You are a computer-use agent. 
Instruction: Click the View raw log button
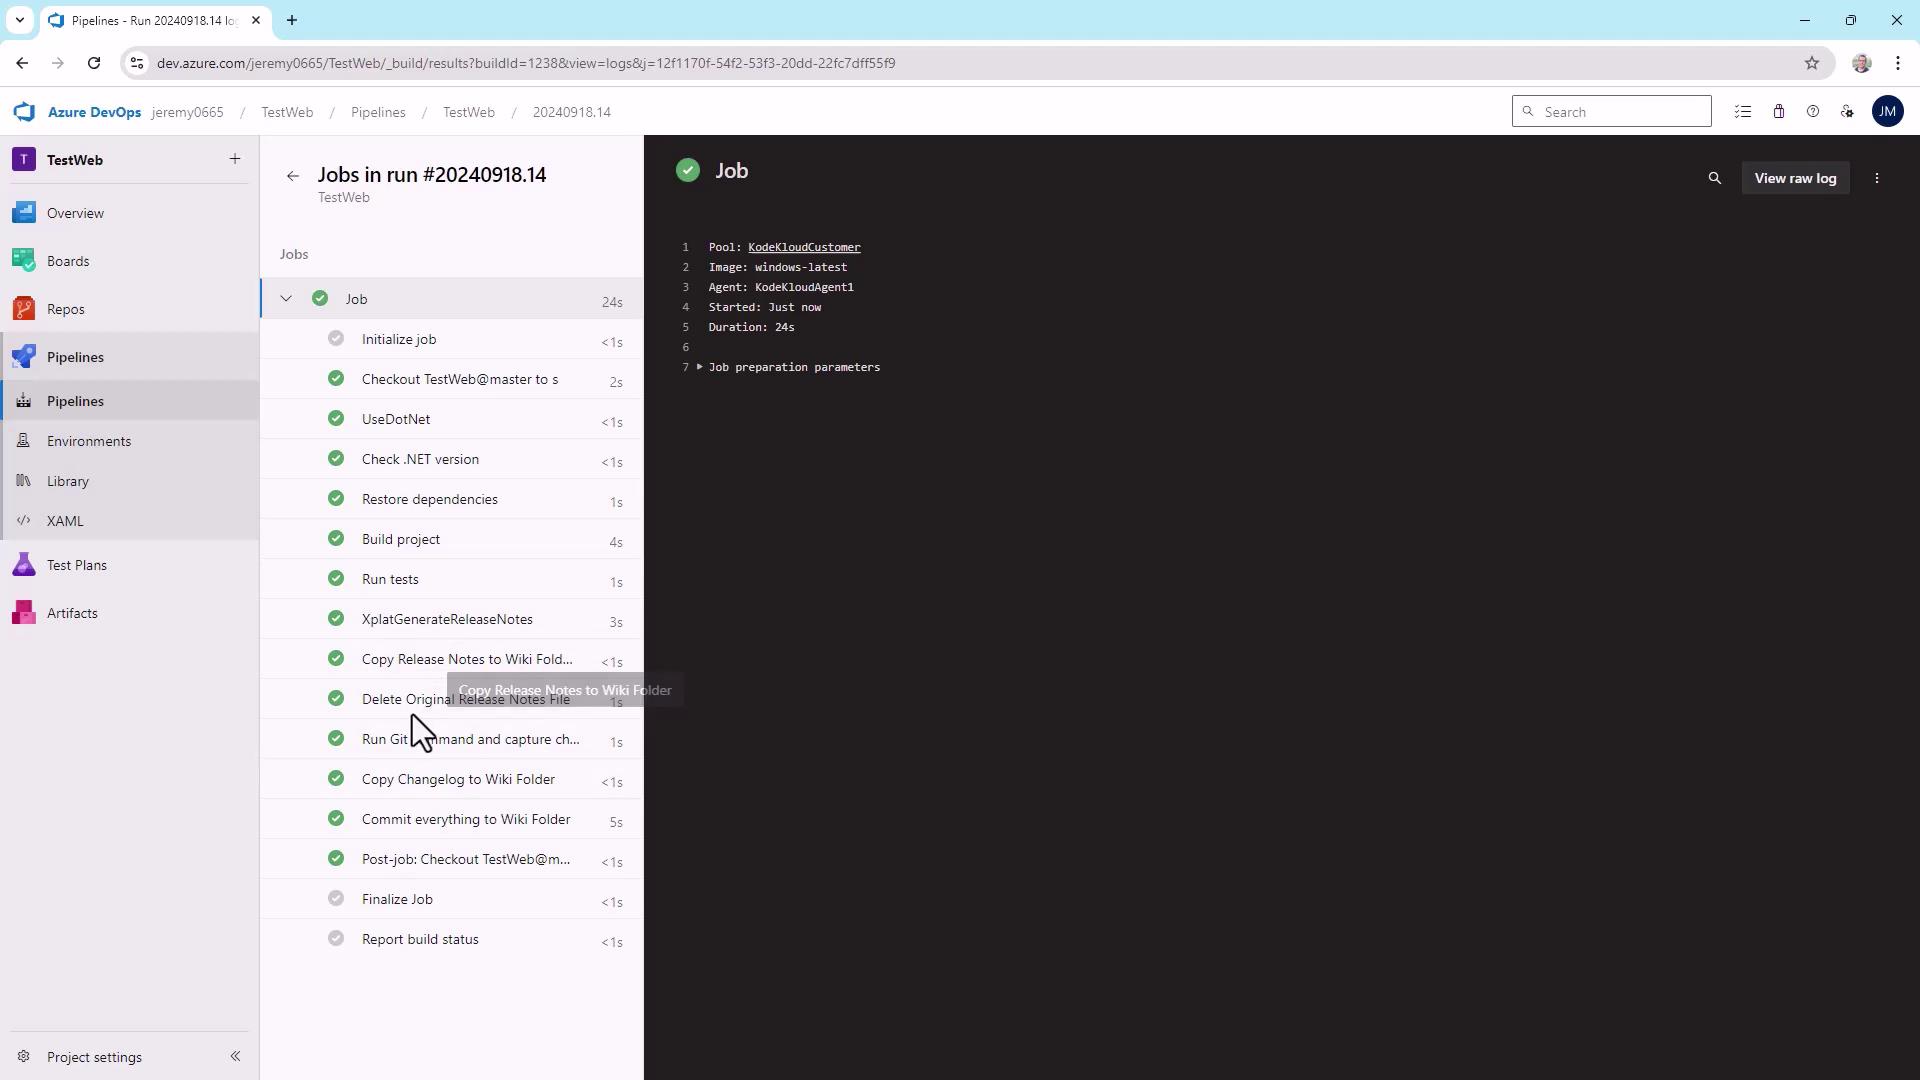pyautogui.click(x=1794, y=178)
